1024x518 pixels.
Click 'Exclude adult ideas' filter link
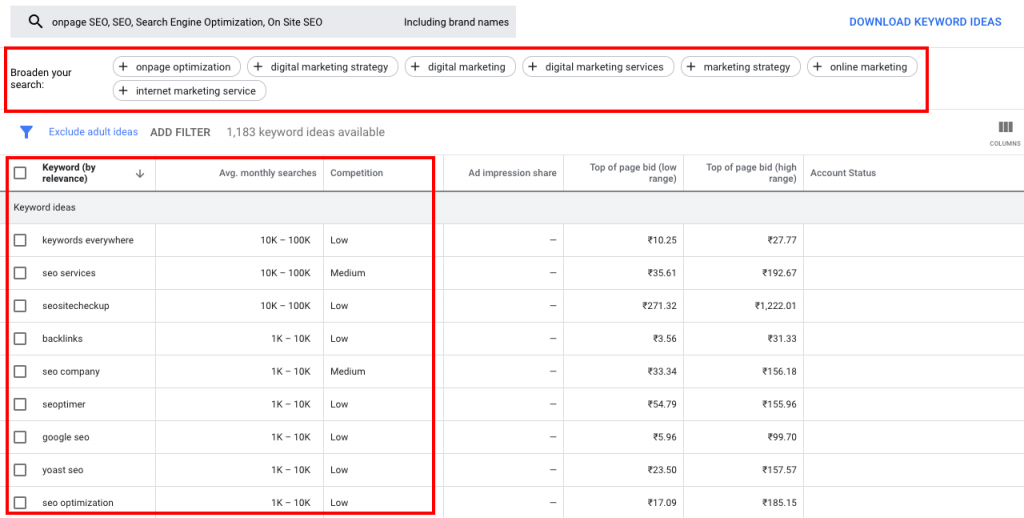tap(93, 132)
